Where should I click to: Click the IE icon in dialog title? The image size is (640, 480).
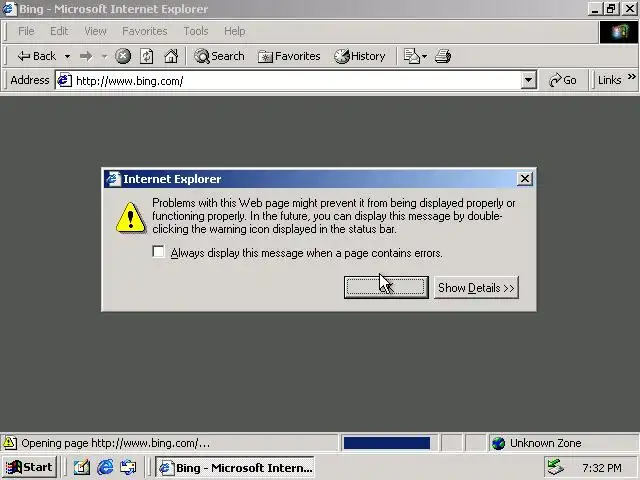(x=113, y=179)
